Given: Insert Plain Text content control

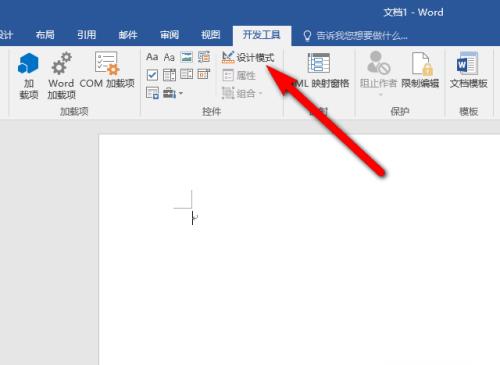Looking at the screenshot, I should (x=169, y=57).
